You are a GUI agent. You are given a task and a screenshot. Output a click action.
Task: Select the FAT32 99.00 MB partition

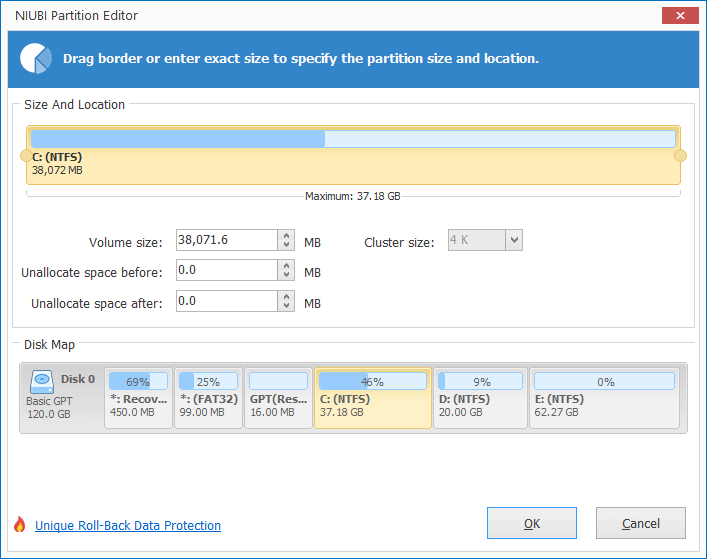point(208,398)
